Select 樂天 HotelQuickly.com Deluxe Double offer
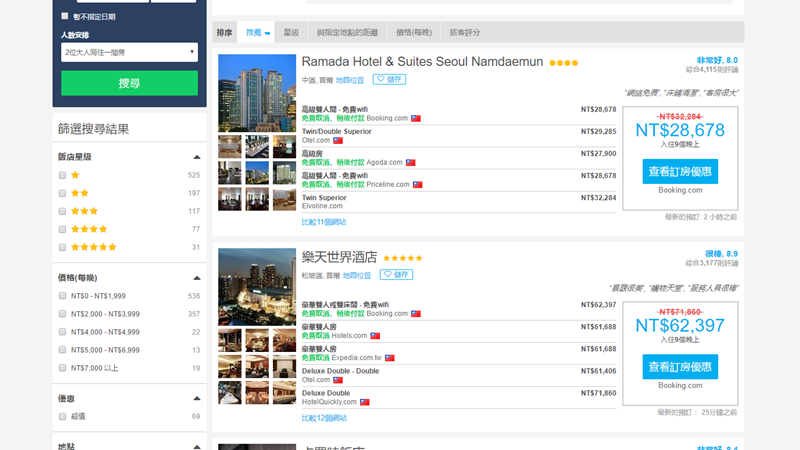800x450 pixels. (x=459, y=397)
